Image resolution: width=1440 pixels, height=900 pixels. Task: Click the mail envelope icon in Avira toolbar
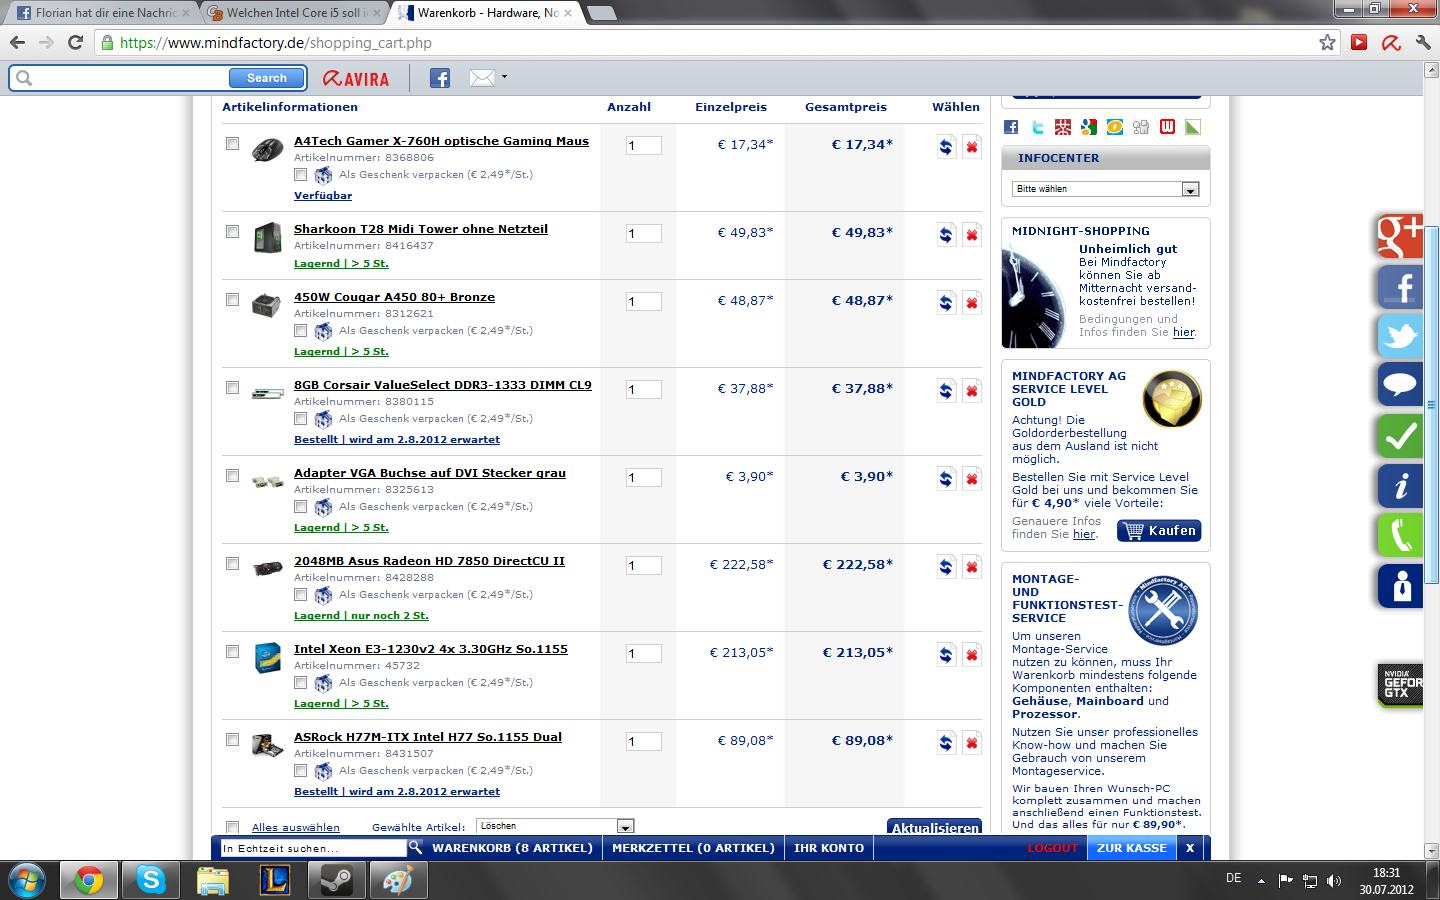pos(482,78)
